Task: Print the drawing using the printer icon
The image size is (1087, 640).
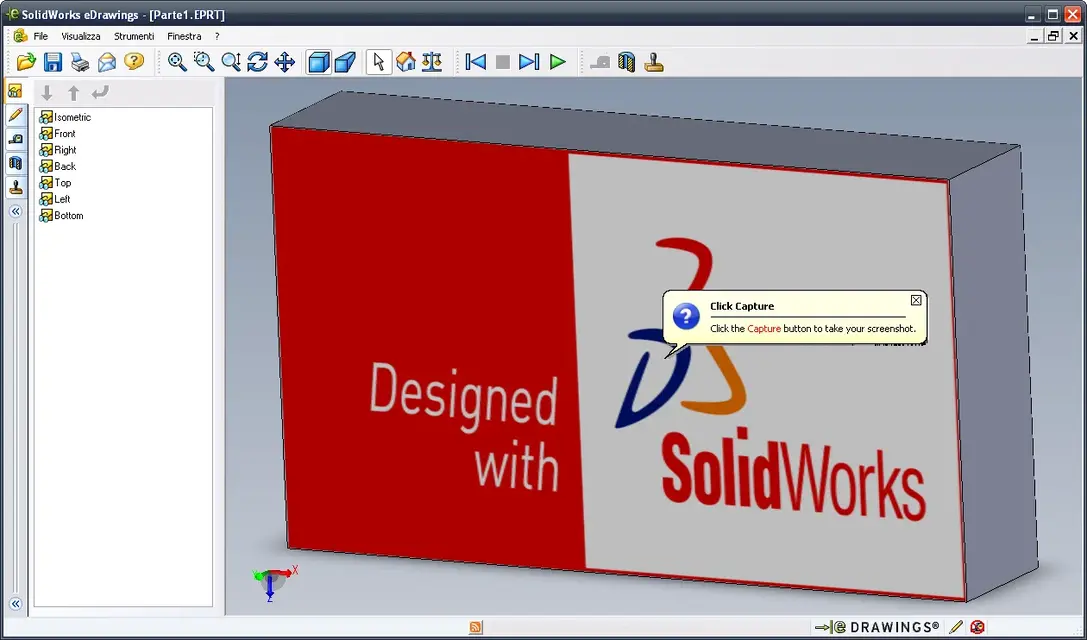Action: point(80,62)
